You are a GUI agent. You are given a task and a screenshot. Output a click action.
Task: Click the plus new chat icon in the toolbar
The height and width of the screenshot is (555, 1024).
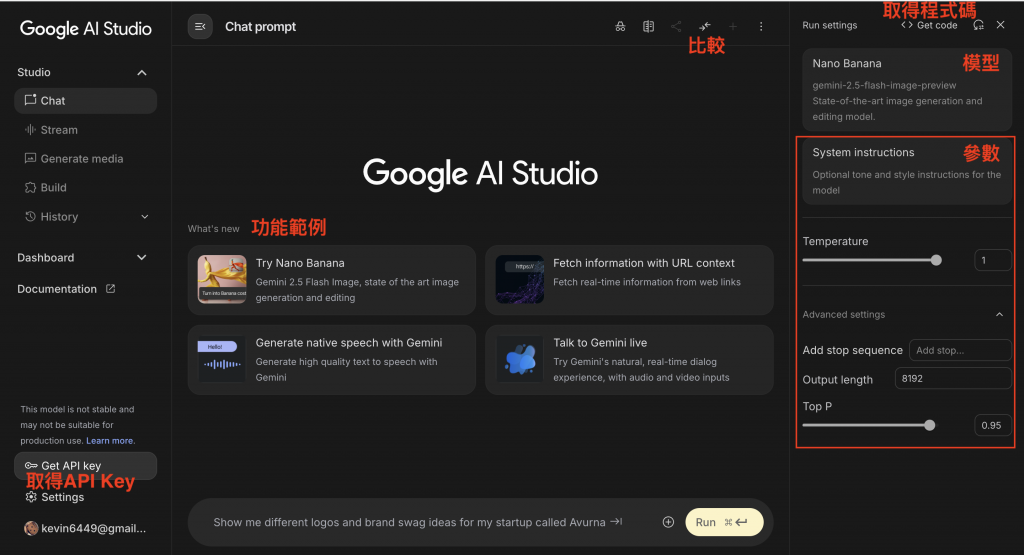733,27
